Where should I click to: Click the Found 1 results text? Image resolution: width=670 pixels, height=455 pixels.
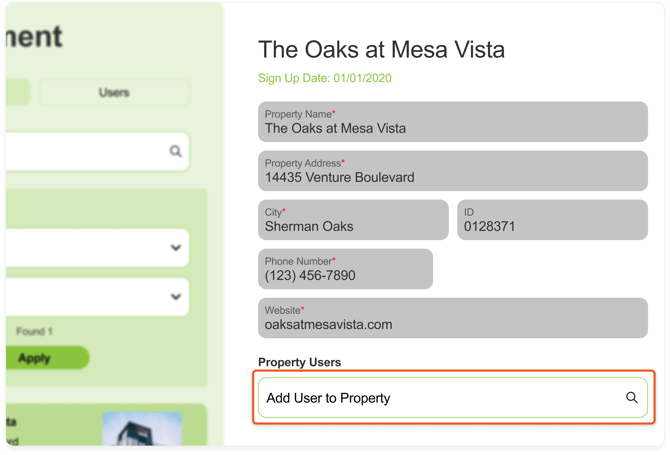[34, 331]
